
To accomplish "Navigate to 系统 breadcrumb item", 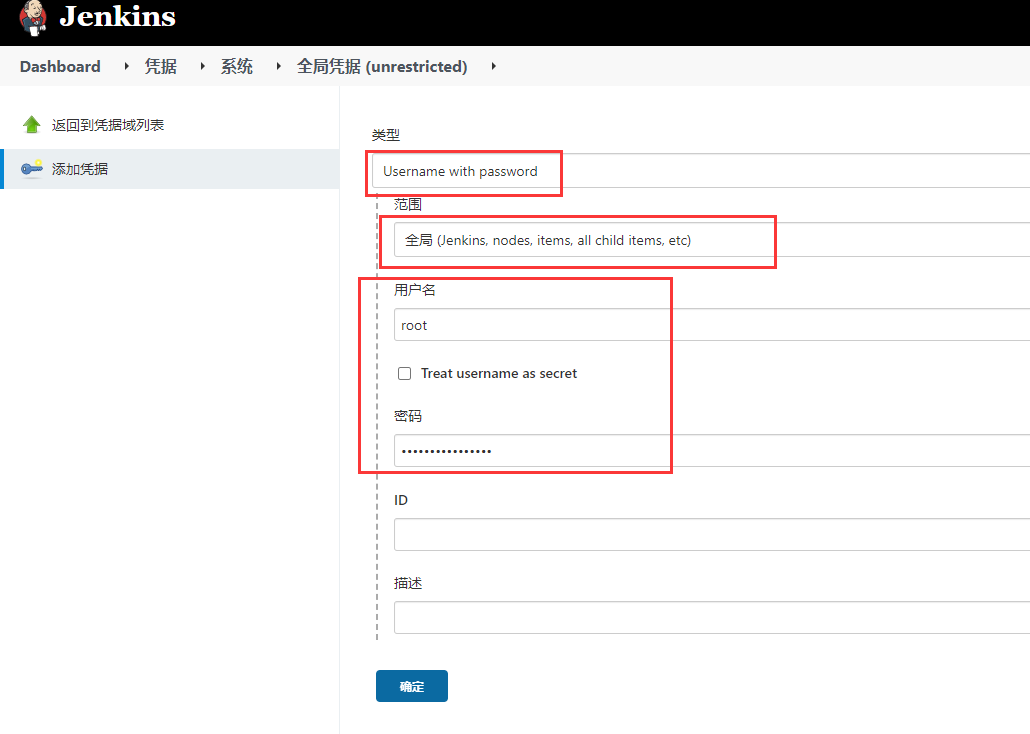I will click(237, 67).
